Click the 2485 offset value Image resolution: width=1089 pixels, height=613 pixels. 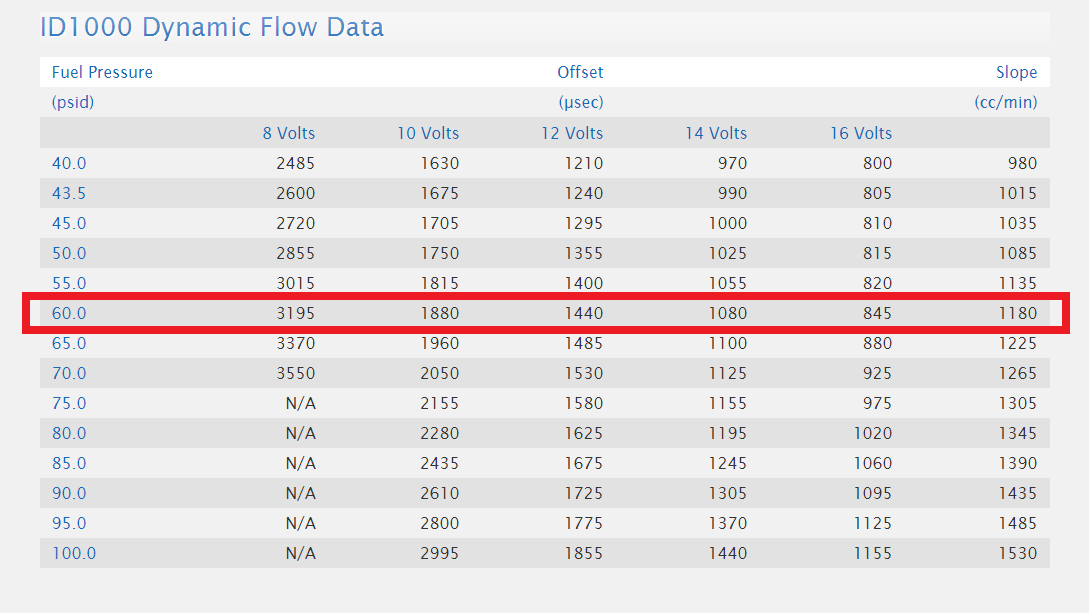[295, 163]
